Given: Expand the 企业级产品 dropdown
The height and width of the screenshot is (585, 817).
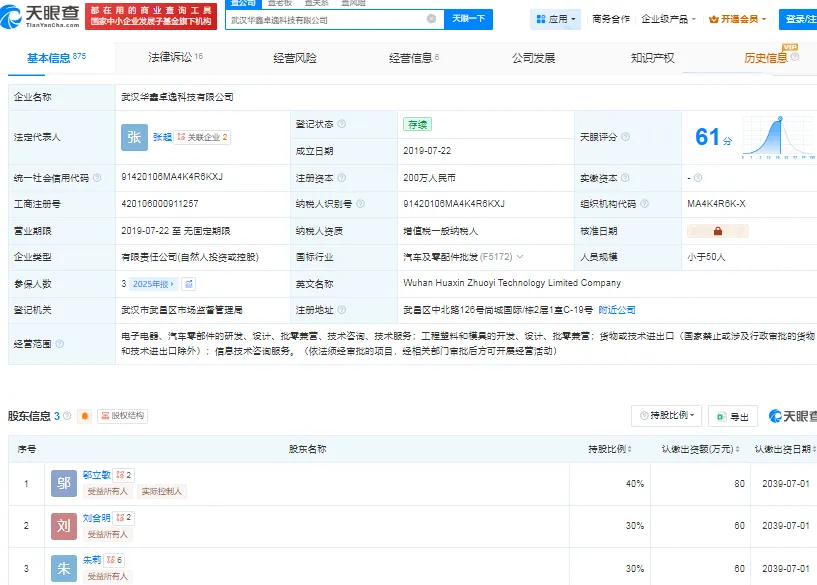Looking at the screenshot, I should (x=669, y=19).
